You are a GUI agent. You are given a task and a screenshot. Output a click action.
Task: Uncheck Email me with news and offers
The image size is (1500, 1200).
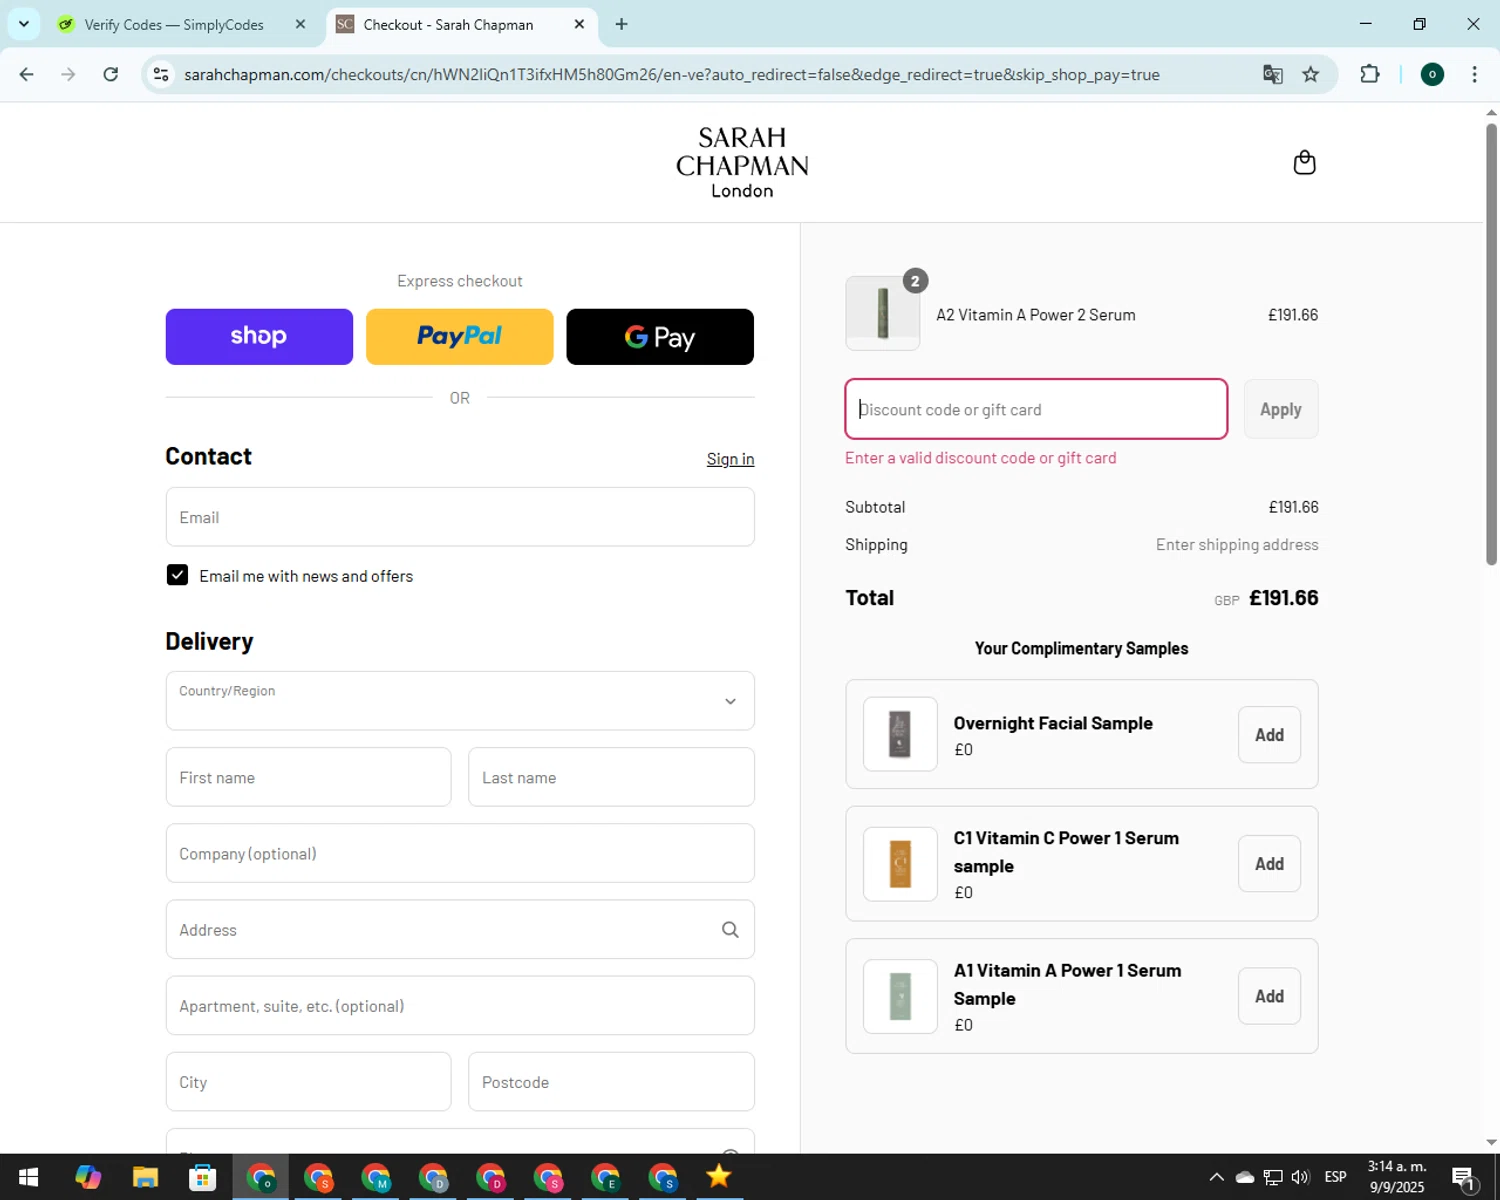[x=177, y=575]
